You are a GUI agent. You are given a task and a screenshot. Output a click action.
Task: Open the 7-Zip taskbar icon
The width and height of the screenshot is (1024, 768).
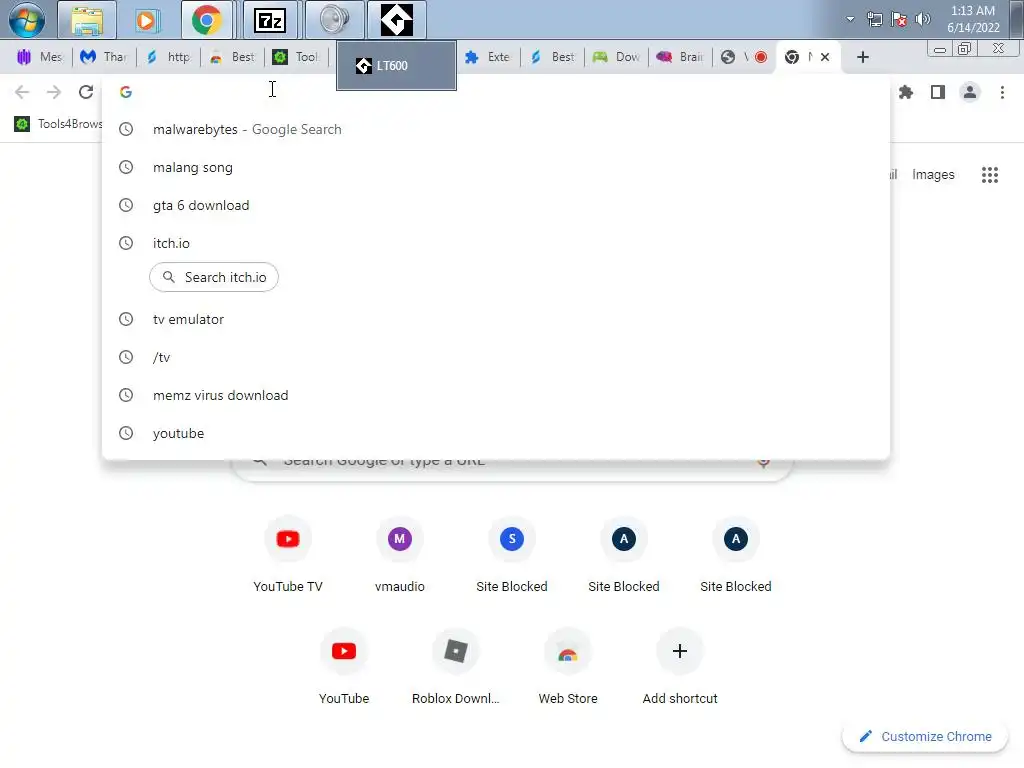(270, 20)
